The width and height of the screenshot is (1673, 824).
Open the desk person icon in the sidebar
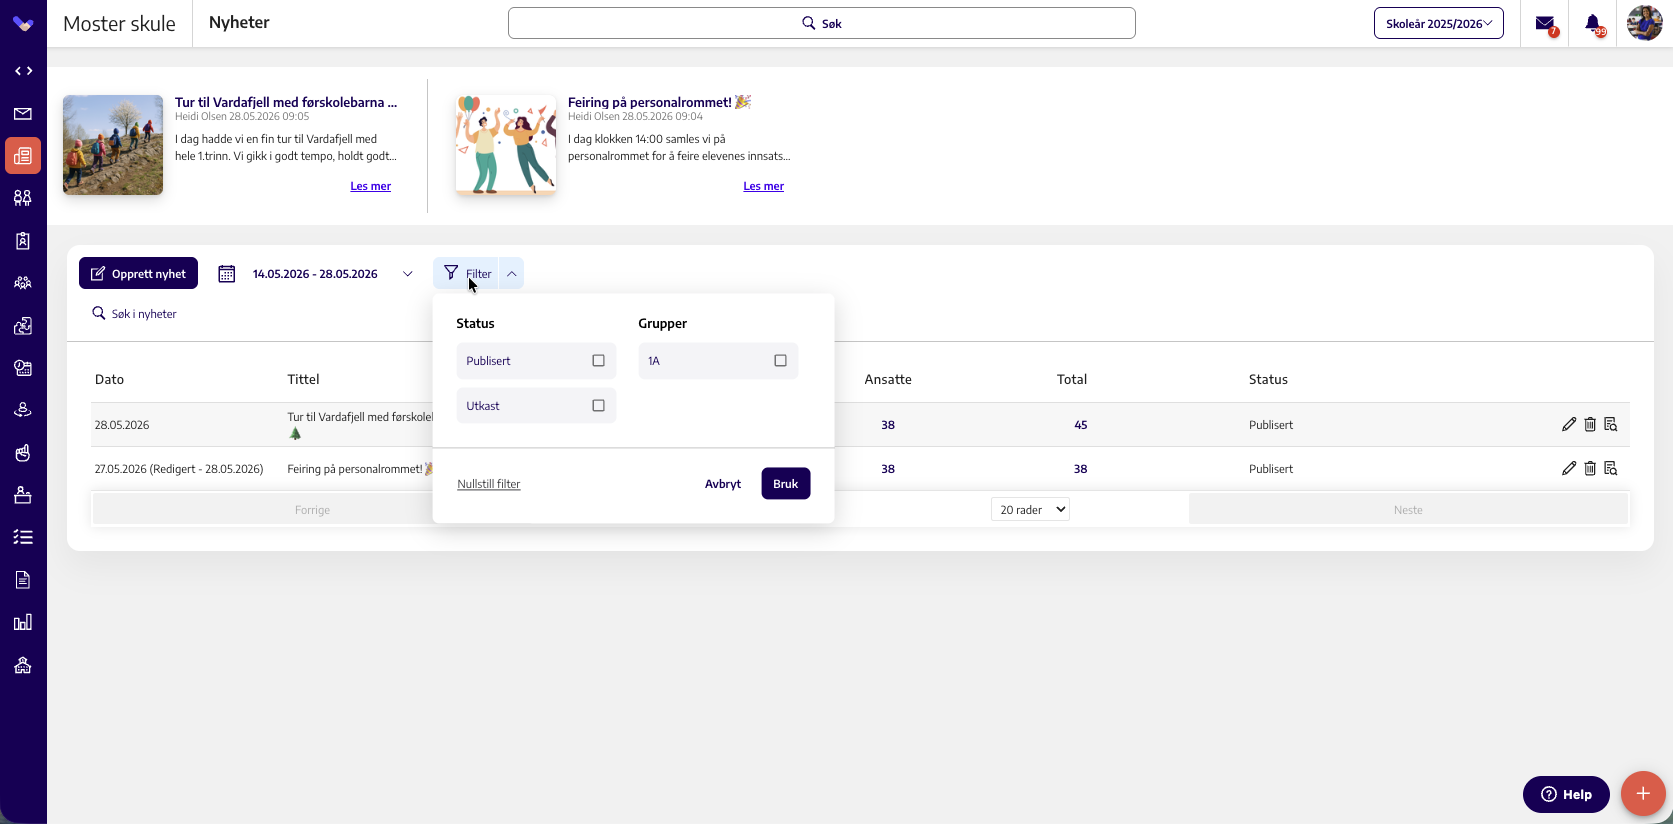pyautogui.click(x=23, y=495)
